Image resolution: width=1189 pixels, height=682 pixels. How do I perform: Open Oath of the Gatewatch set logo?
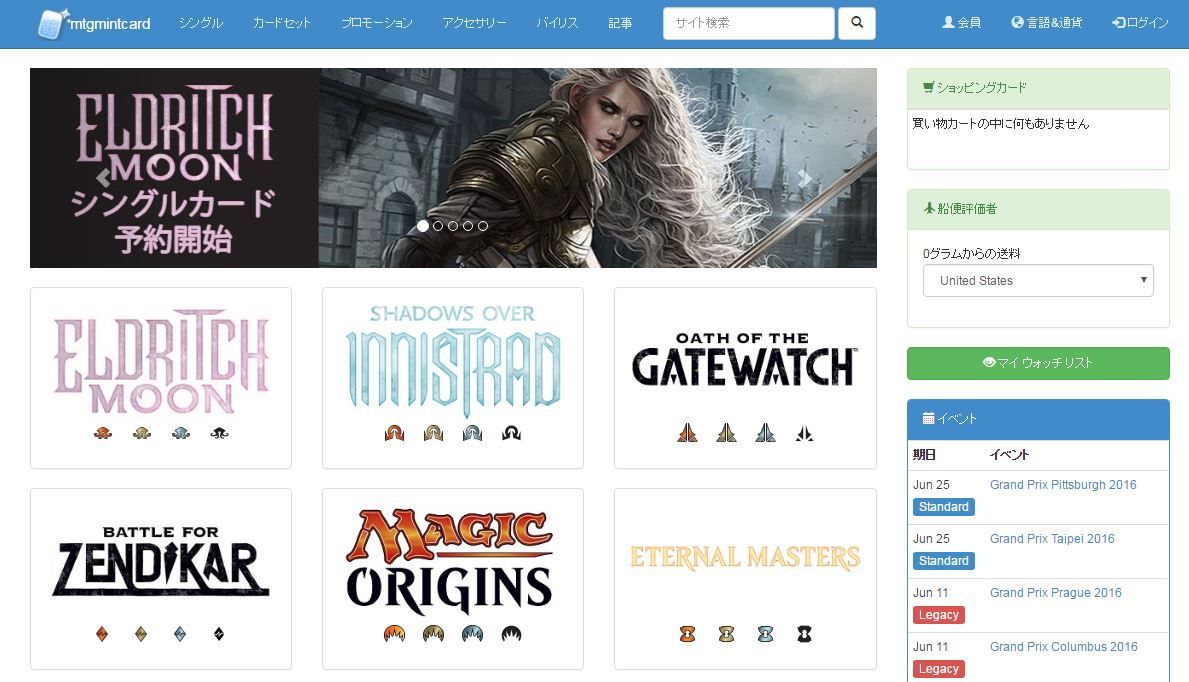pyautogui.click(x=745, y=360)
